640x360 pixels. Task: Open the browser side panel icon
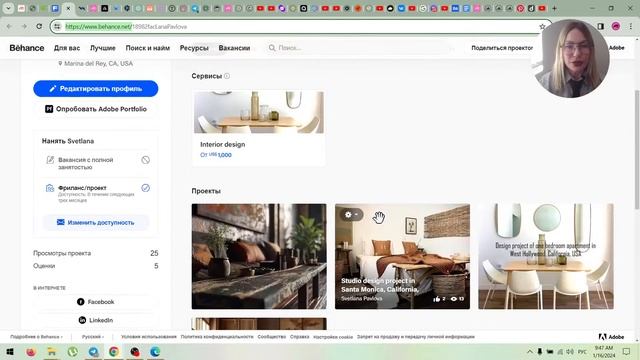point(600,27)
